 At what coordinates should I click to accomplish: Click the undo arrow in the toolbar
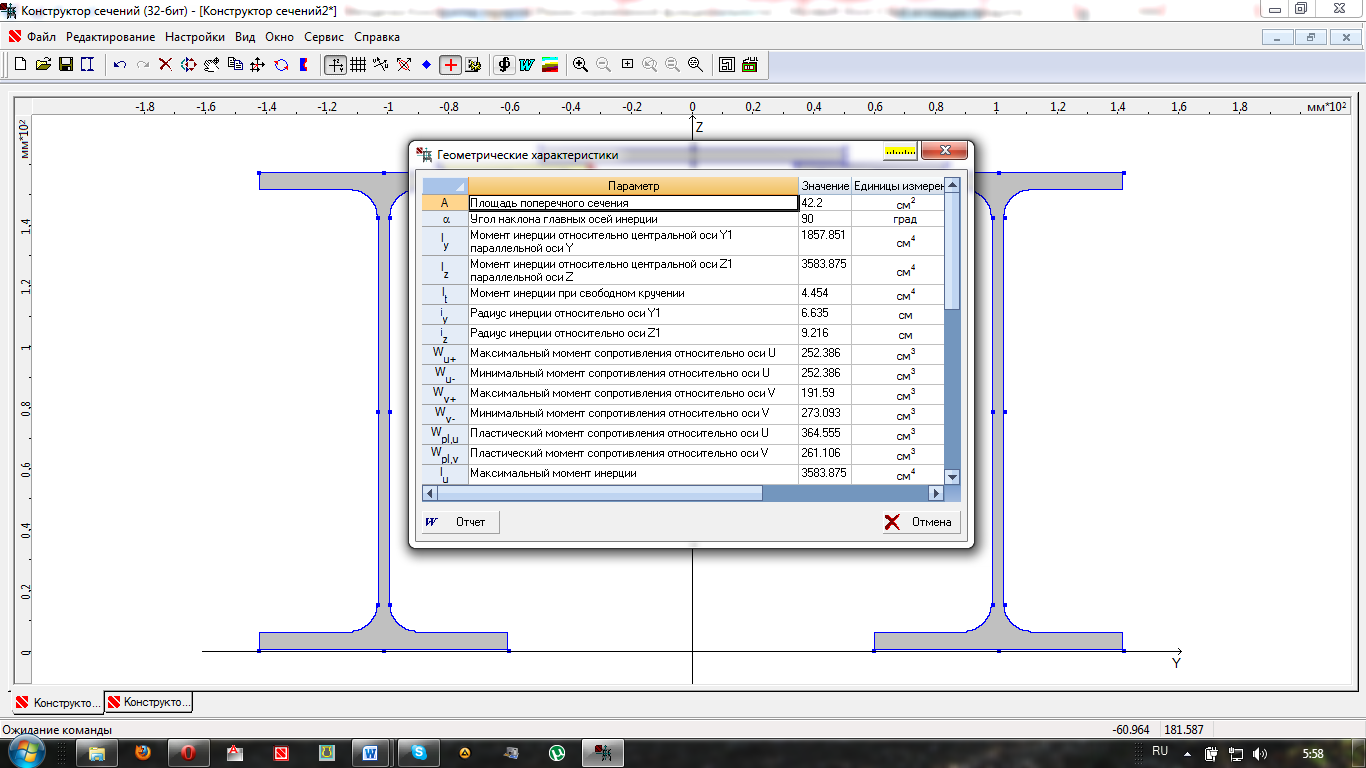click(120, 65)
